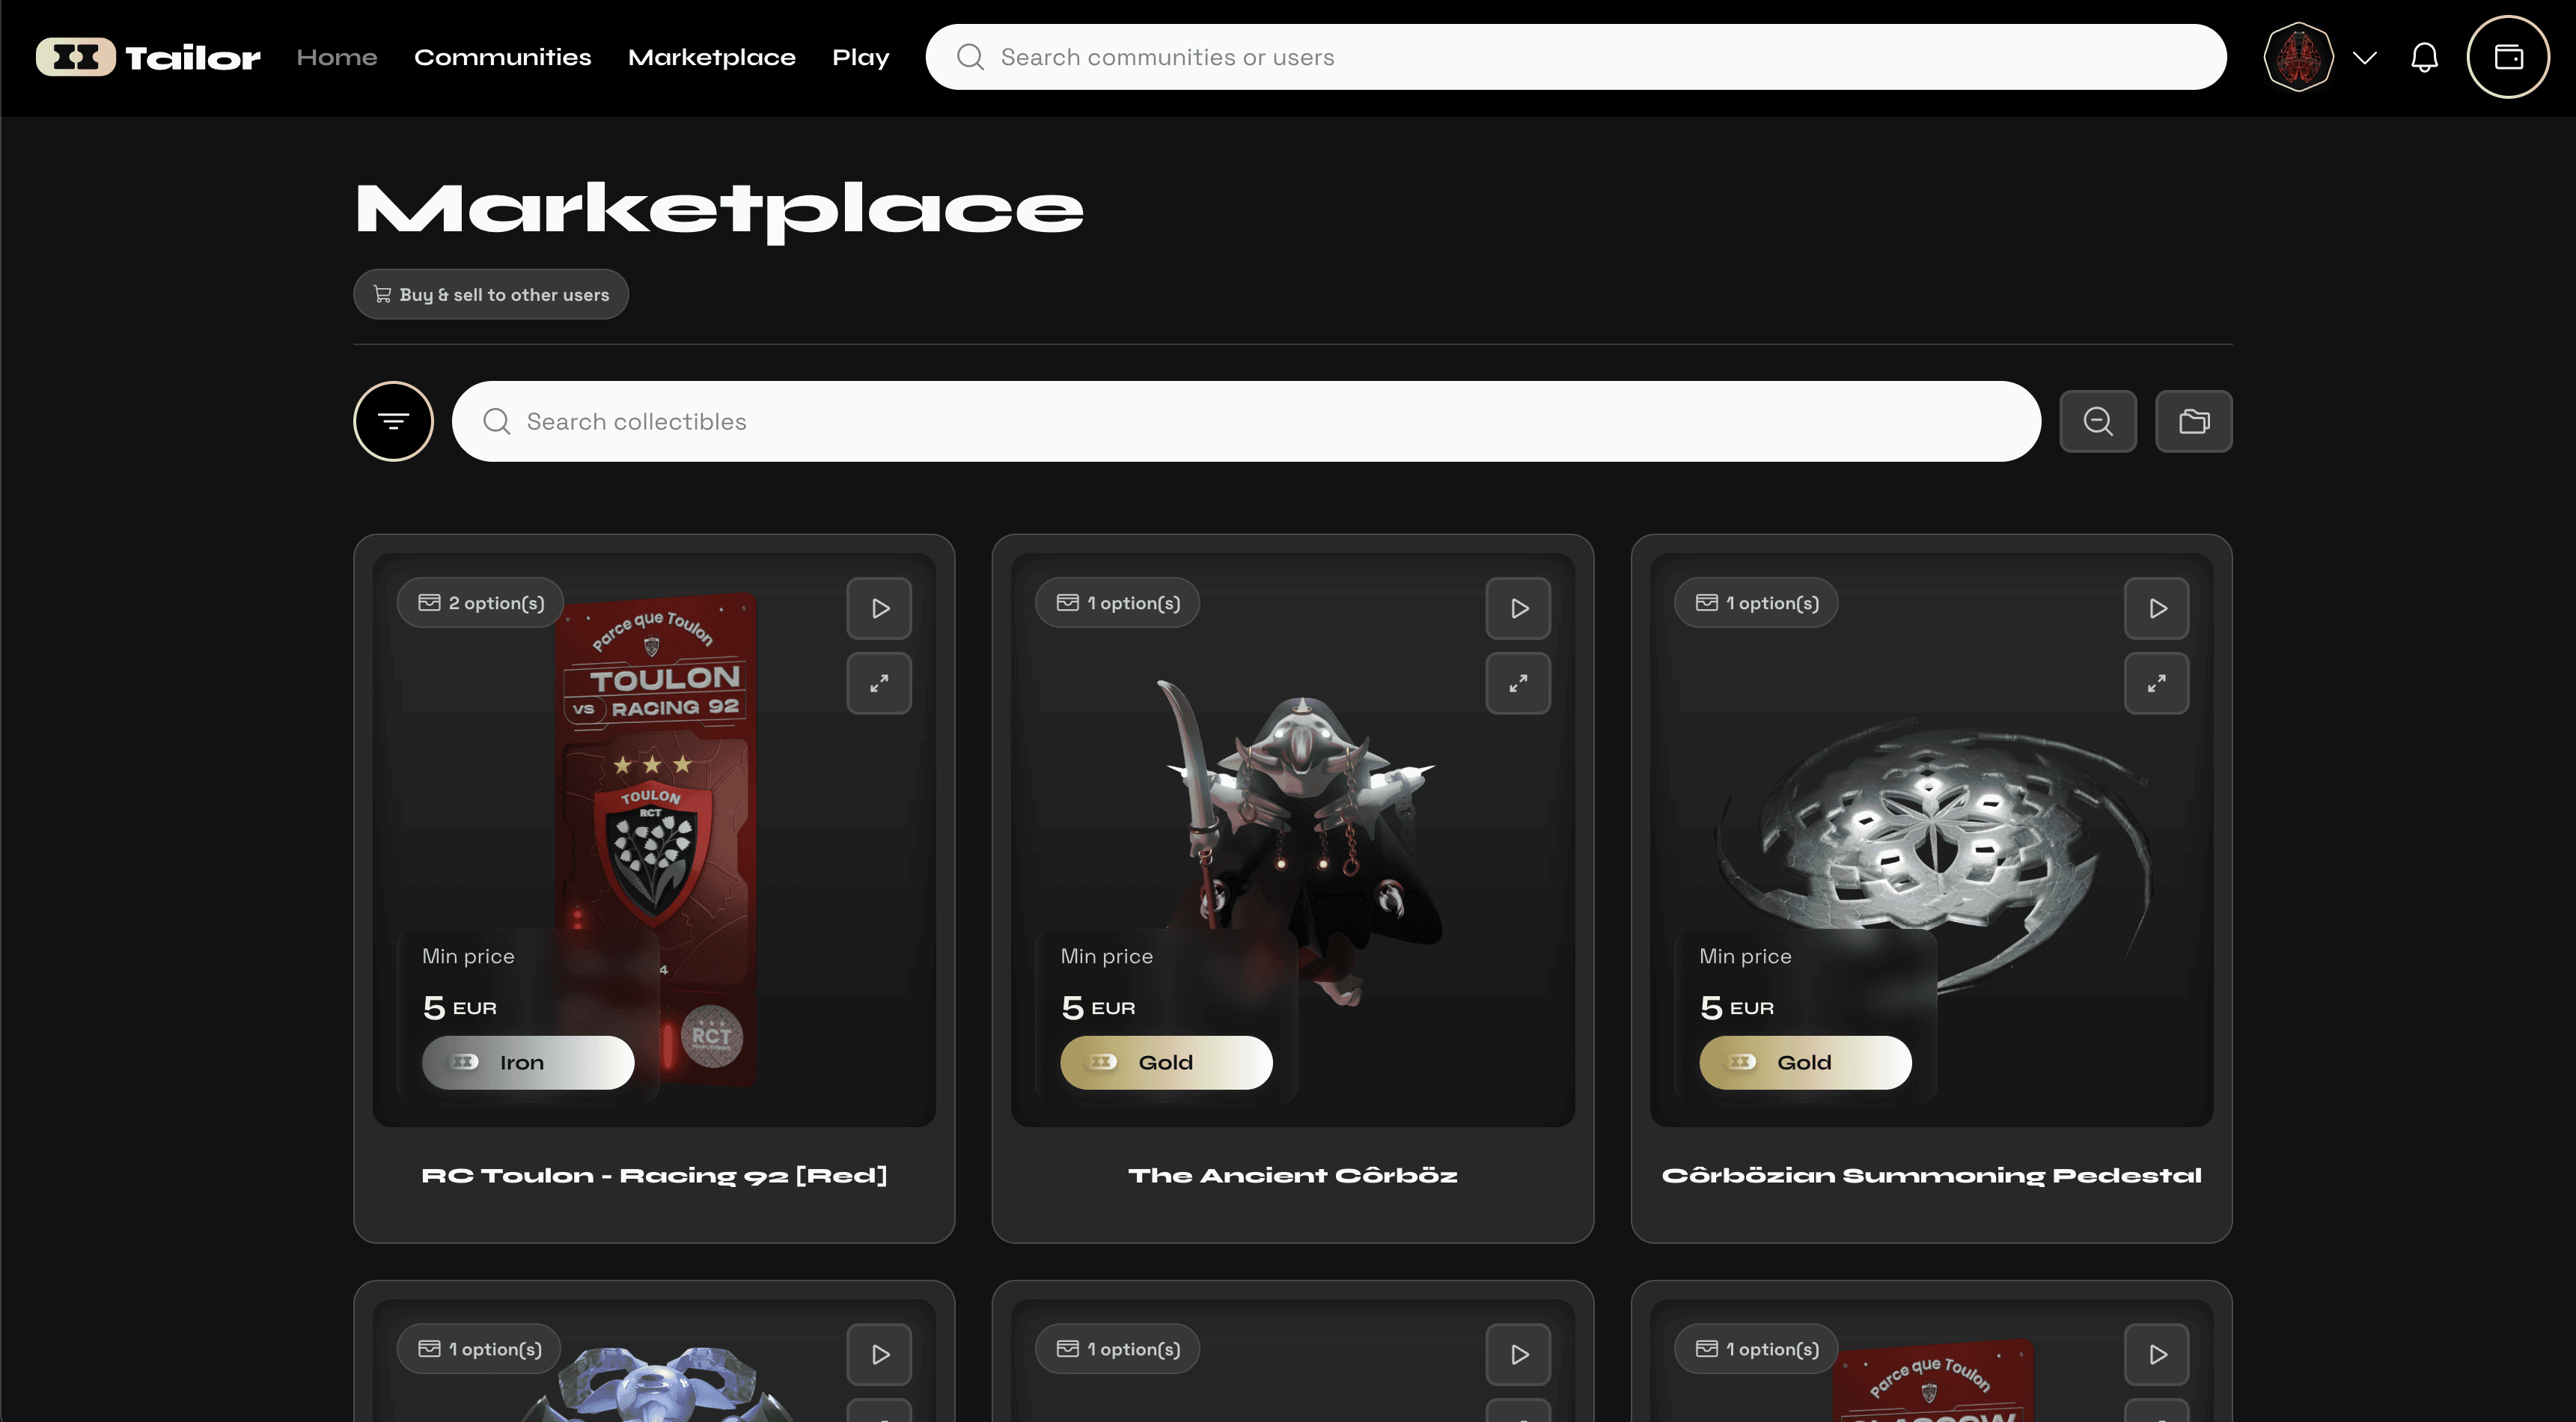The height and width of the screenshot is (1422, 2576).
Task: Go to the Communities menu item
Action: (x=502, y=57)
